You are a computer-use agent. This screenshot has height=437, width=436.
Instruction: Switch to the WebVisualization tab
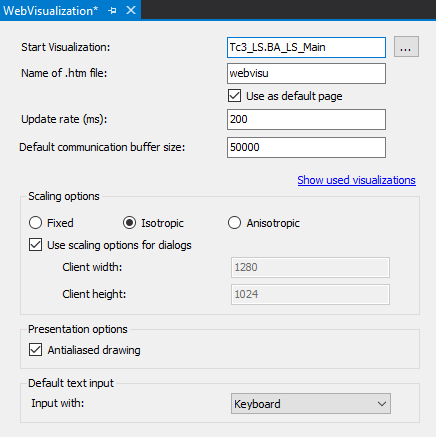51,10
